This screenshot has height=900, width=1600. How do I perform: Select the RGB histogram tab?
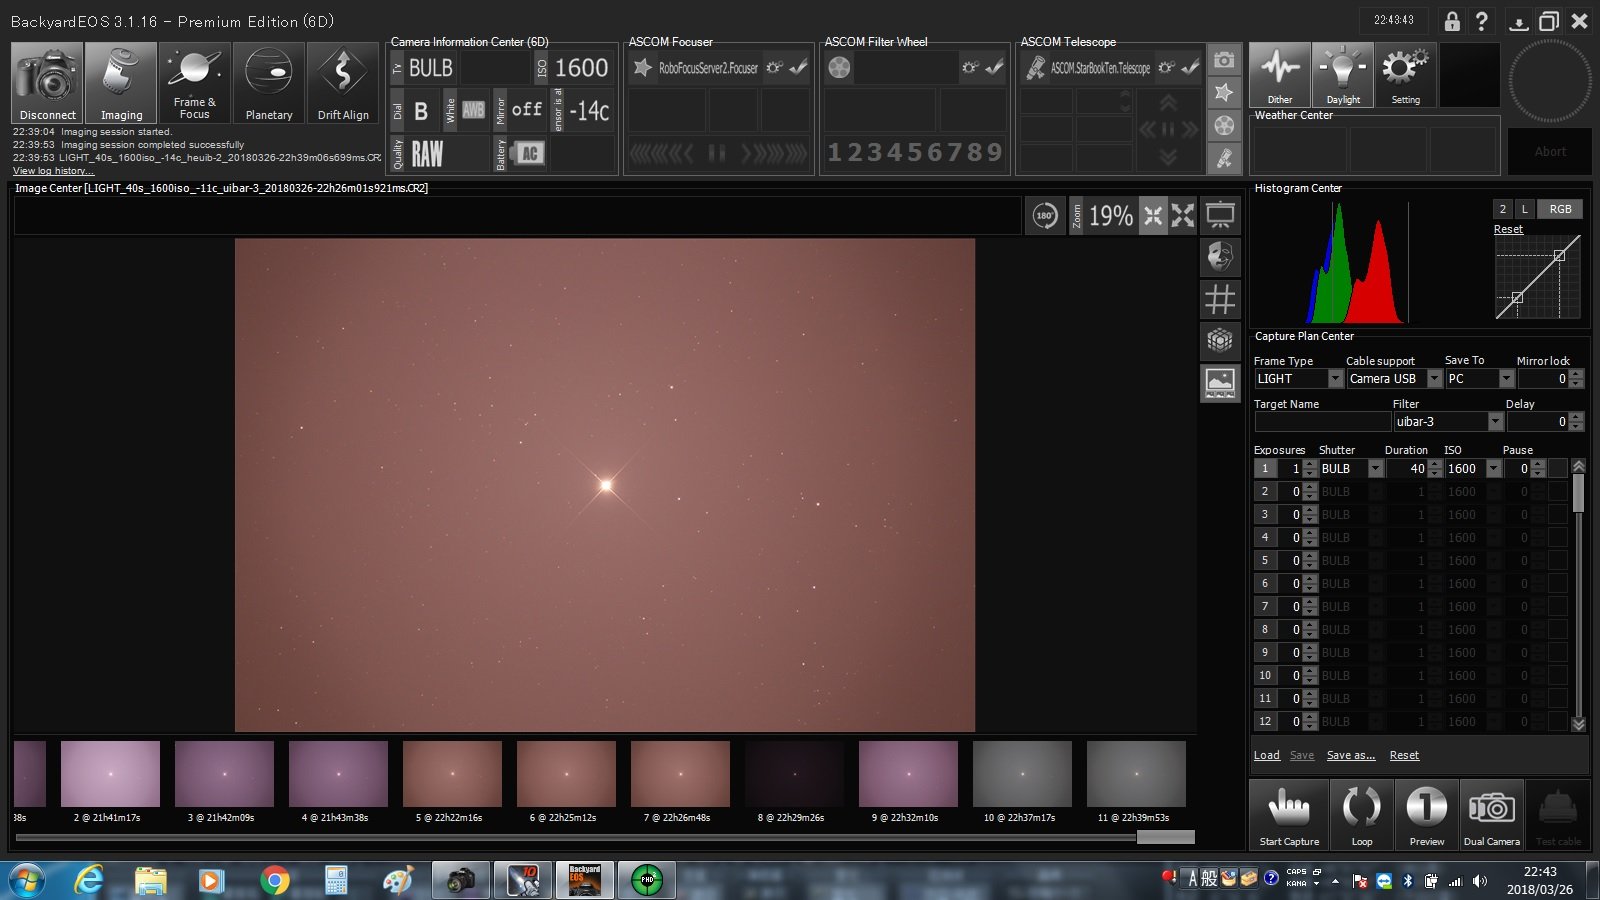click(1560, 209)
